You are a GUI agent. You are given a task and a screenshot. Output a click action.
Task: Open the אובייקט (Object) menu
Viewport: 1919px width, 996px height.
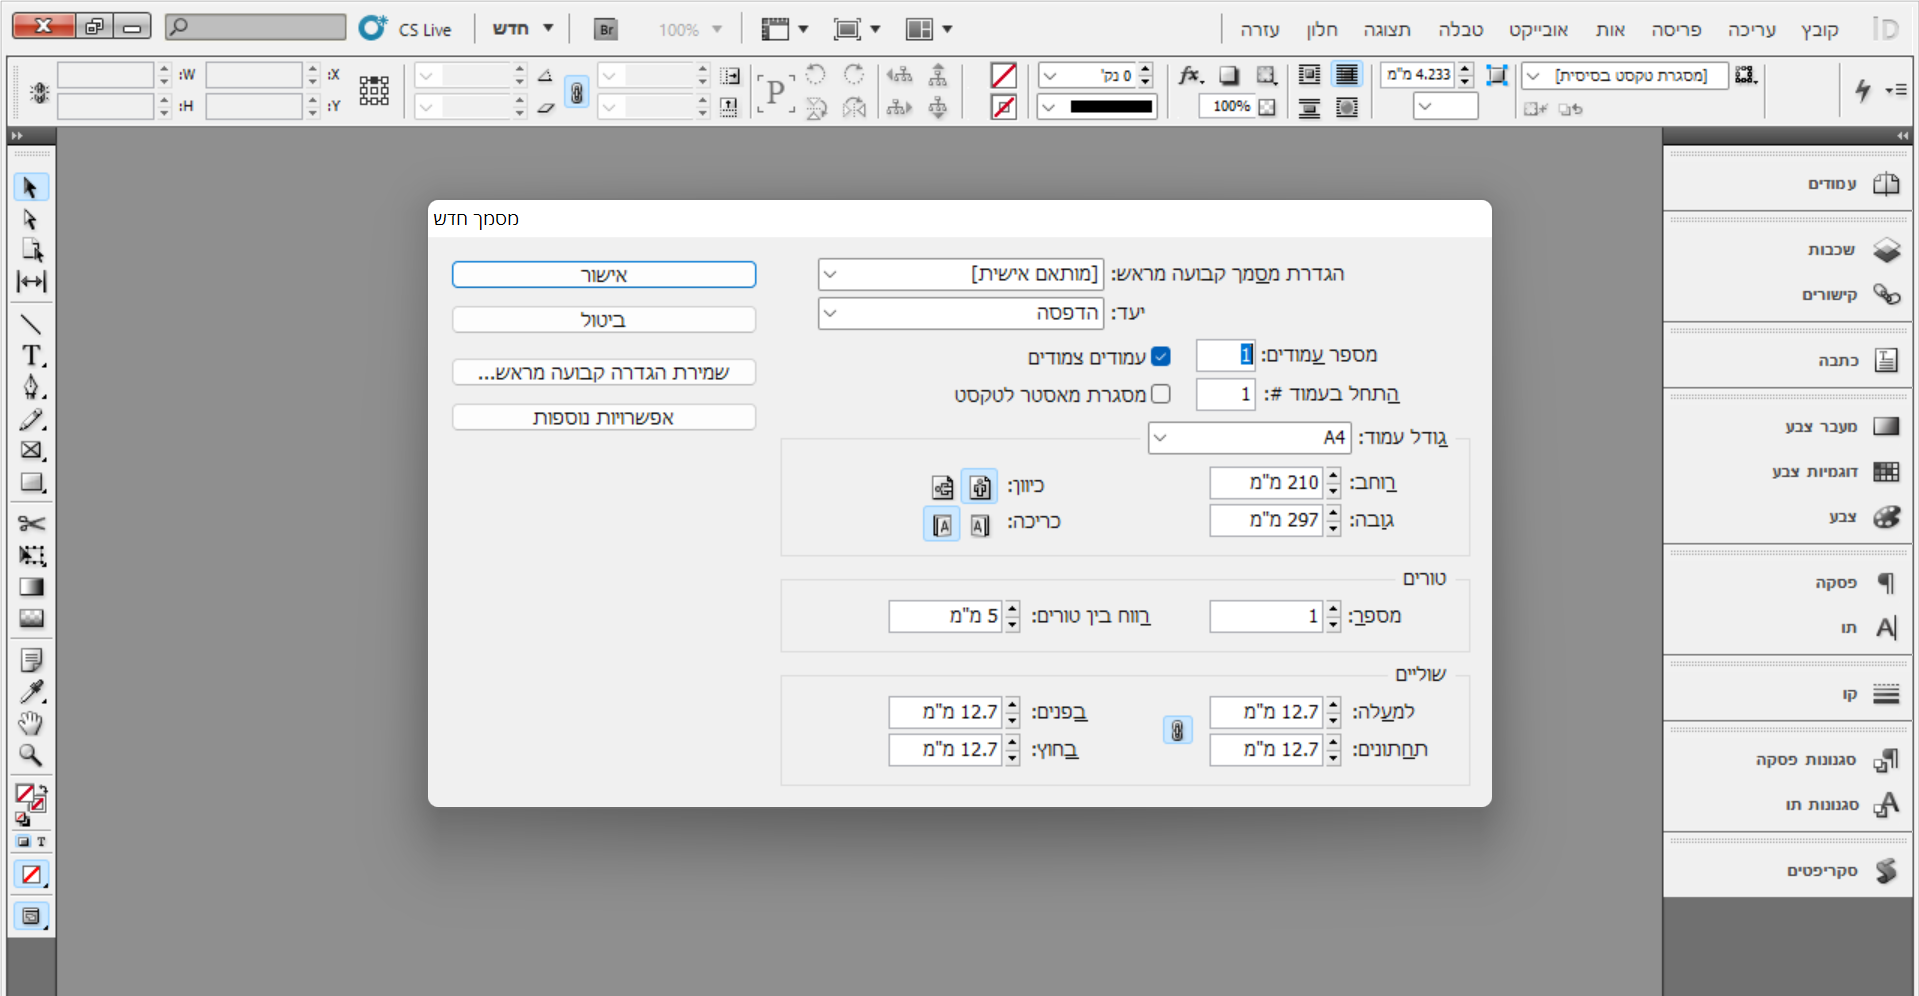click(x=1539, y=30)
